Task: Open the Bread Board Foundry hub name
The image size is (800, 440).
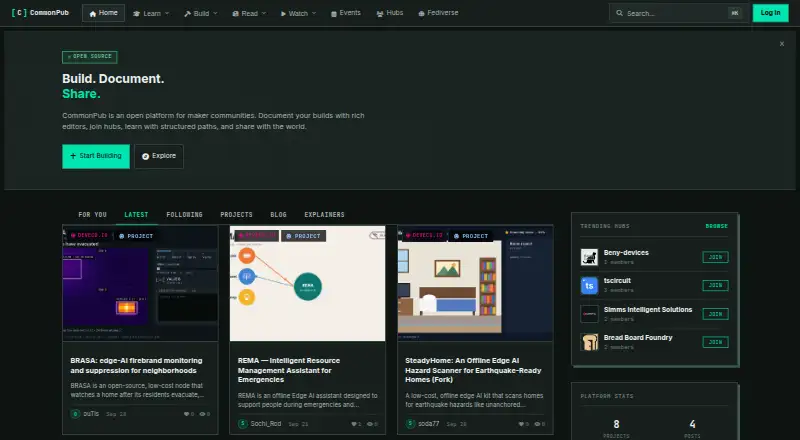Action: [x=638, y=338]
